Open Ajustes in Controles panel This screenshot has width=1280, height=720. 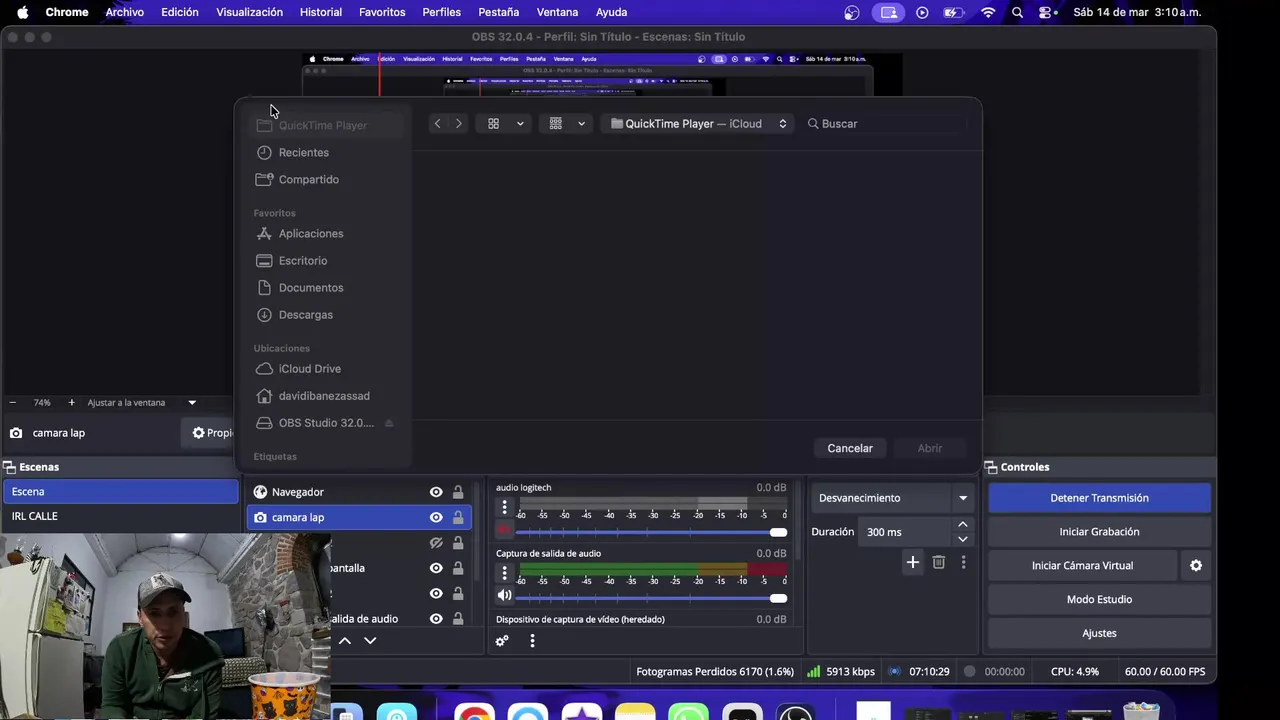1099,633
